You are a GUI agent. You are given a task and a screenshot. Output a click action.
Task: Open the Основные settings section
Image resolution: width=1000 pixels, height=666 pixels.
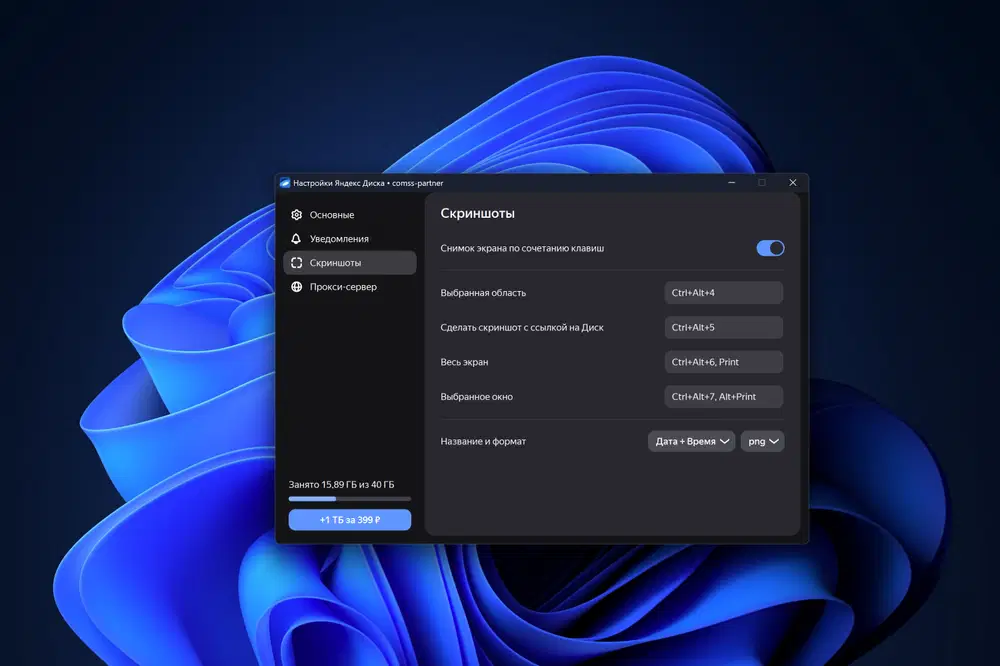[x=349, y=215]
